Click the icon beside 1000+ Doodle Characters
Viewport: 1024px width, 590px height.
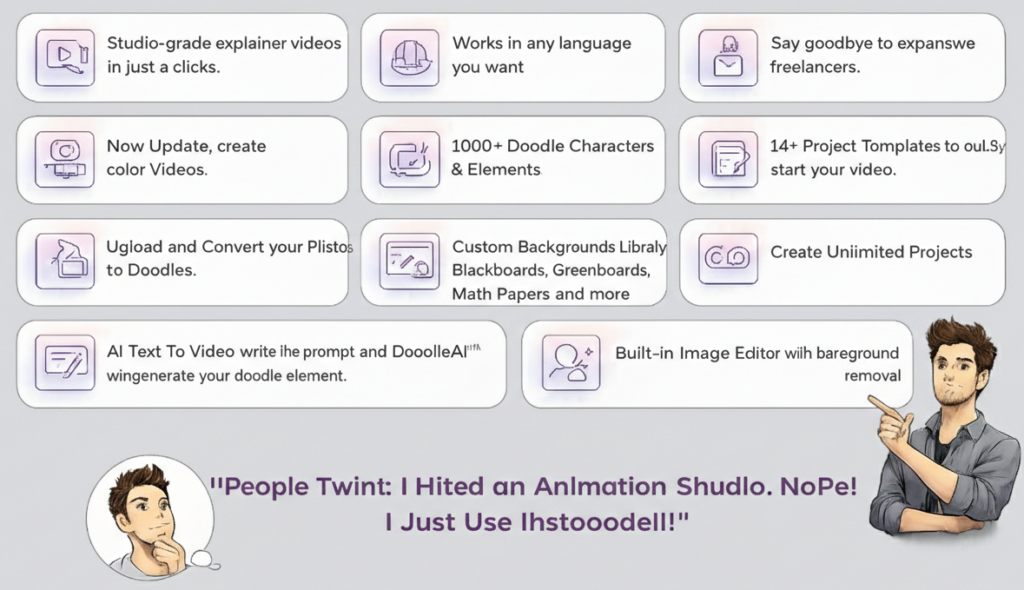[x=409, y=159]
